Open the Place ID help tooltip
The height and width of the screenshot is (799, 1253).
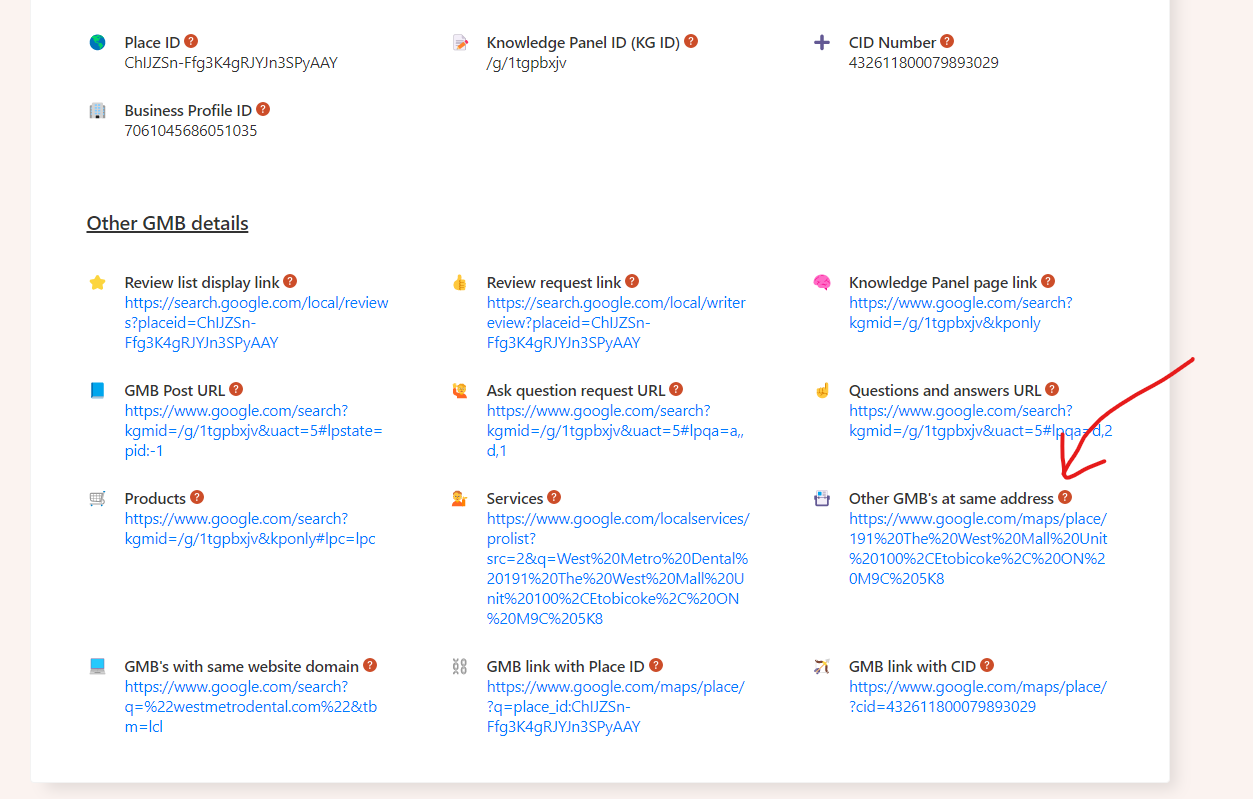coord(189,41)
